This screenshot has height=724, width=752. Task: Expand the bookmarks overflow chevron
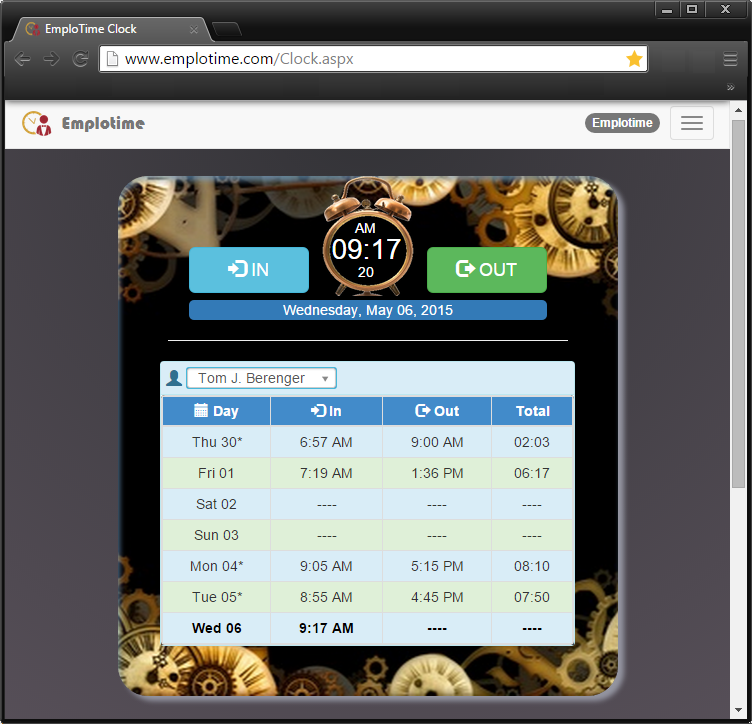tap(730, 87)
